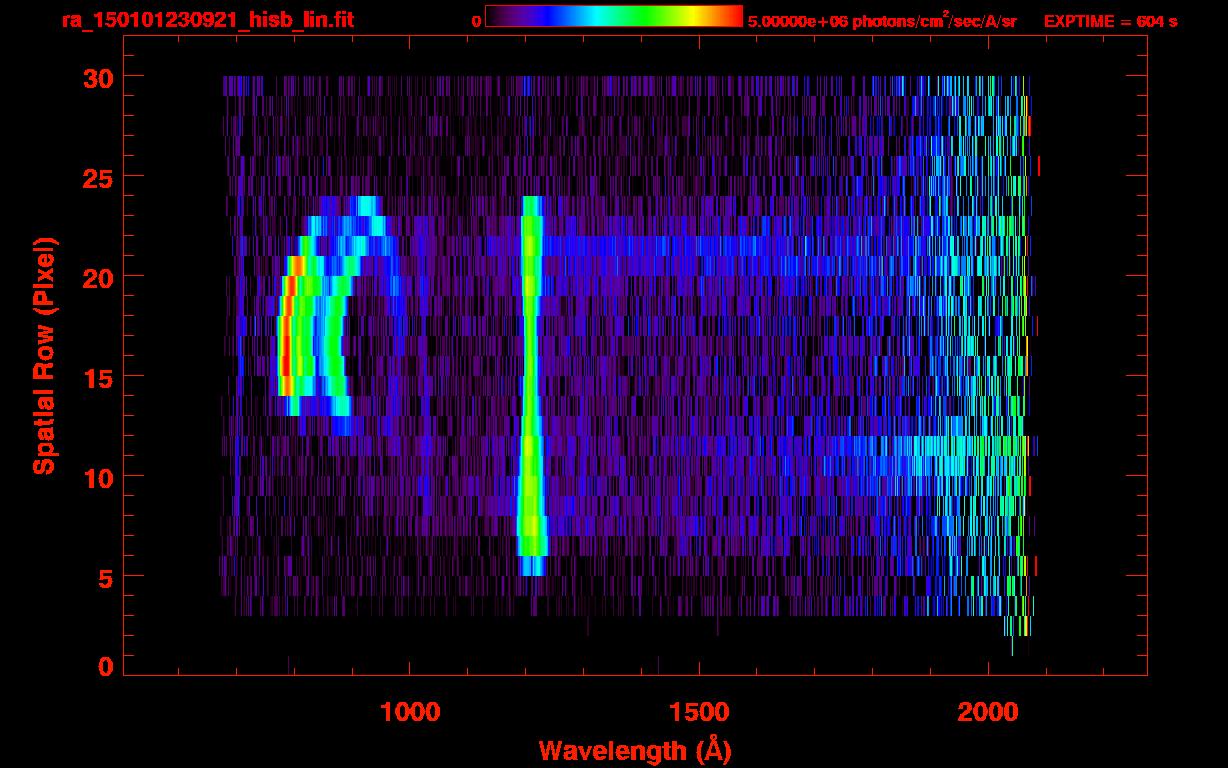The width and height of the screenshot is (1228, 768).
Task: Click the 5.00000e+06 photons intensity unit label
Action: 881,21
